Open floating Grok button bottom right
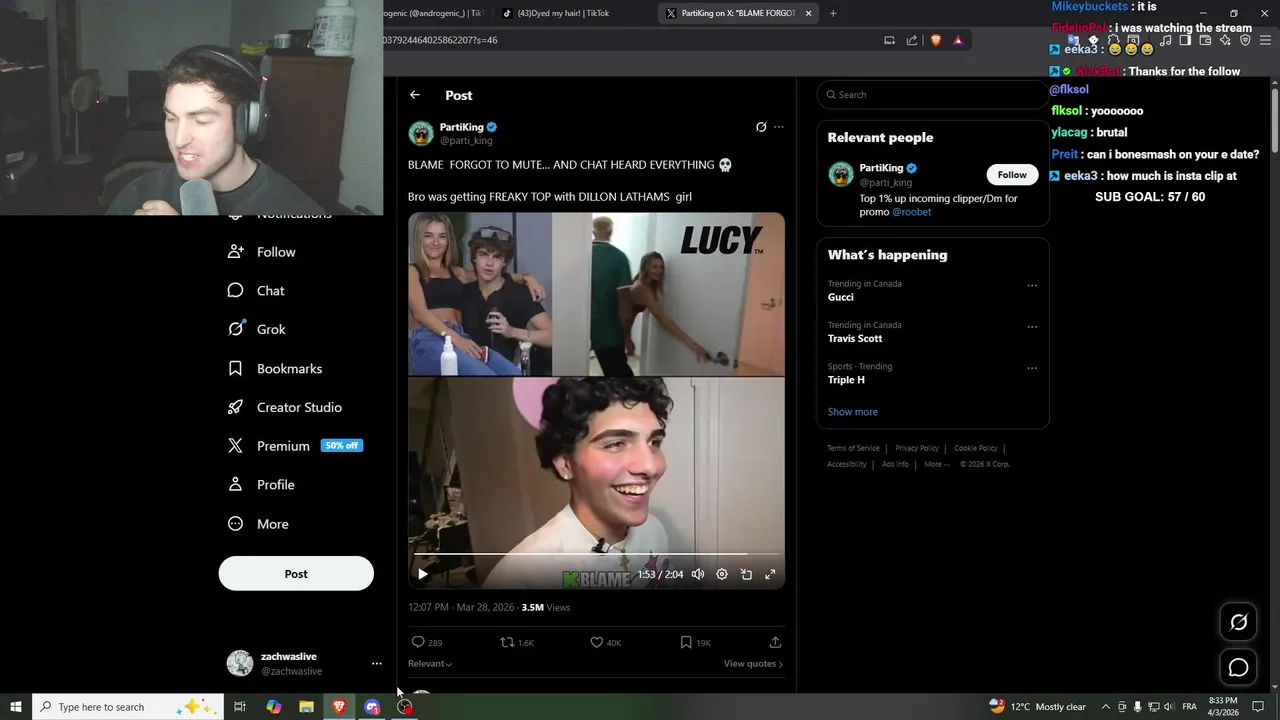 coord(1238,622)
